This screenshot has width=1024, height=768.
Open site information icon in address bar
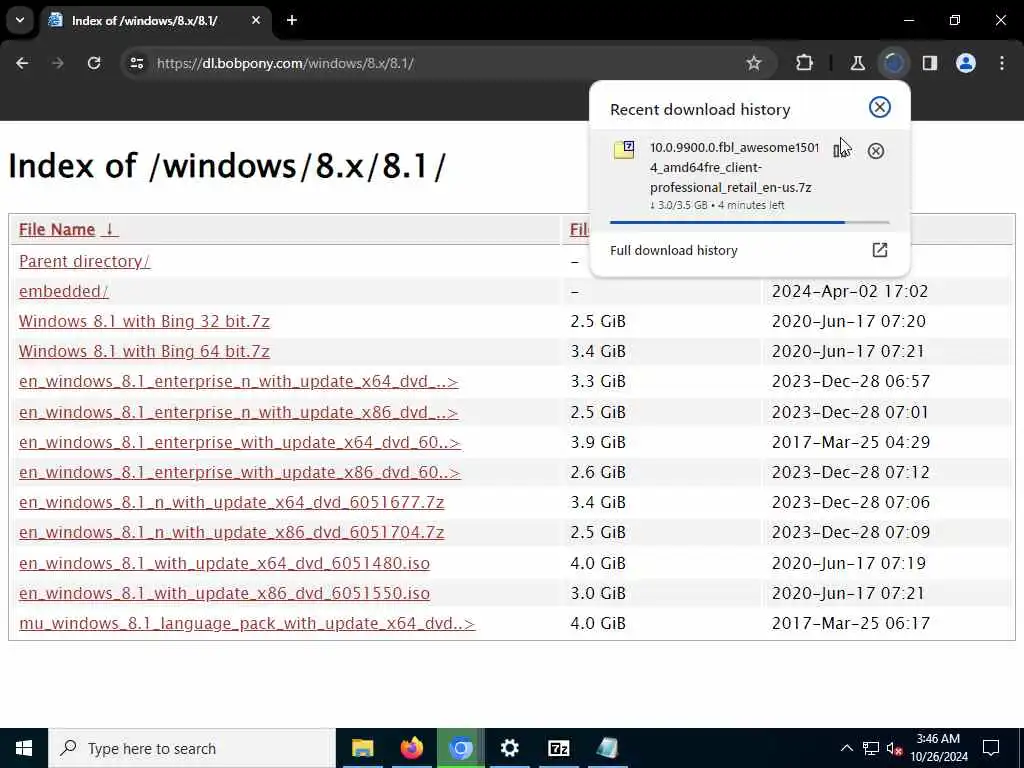coord(136,63)
